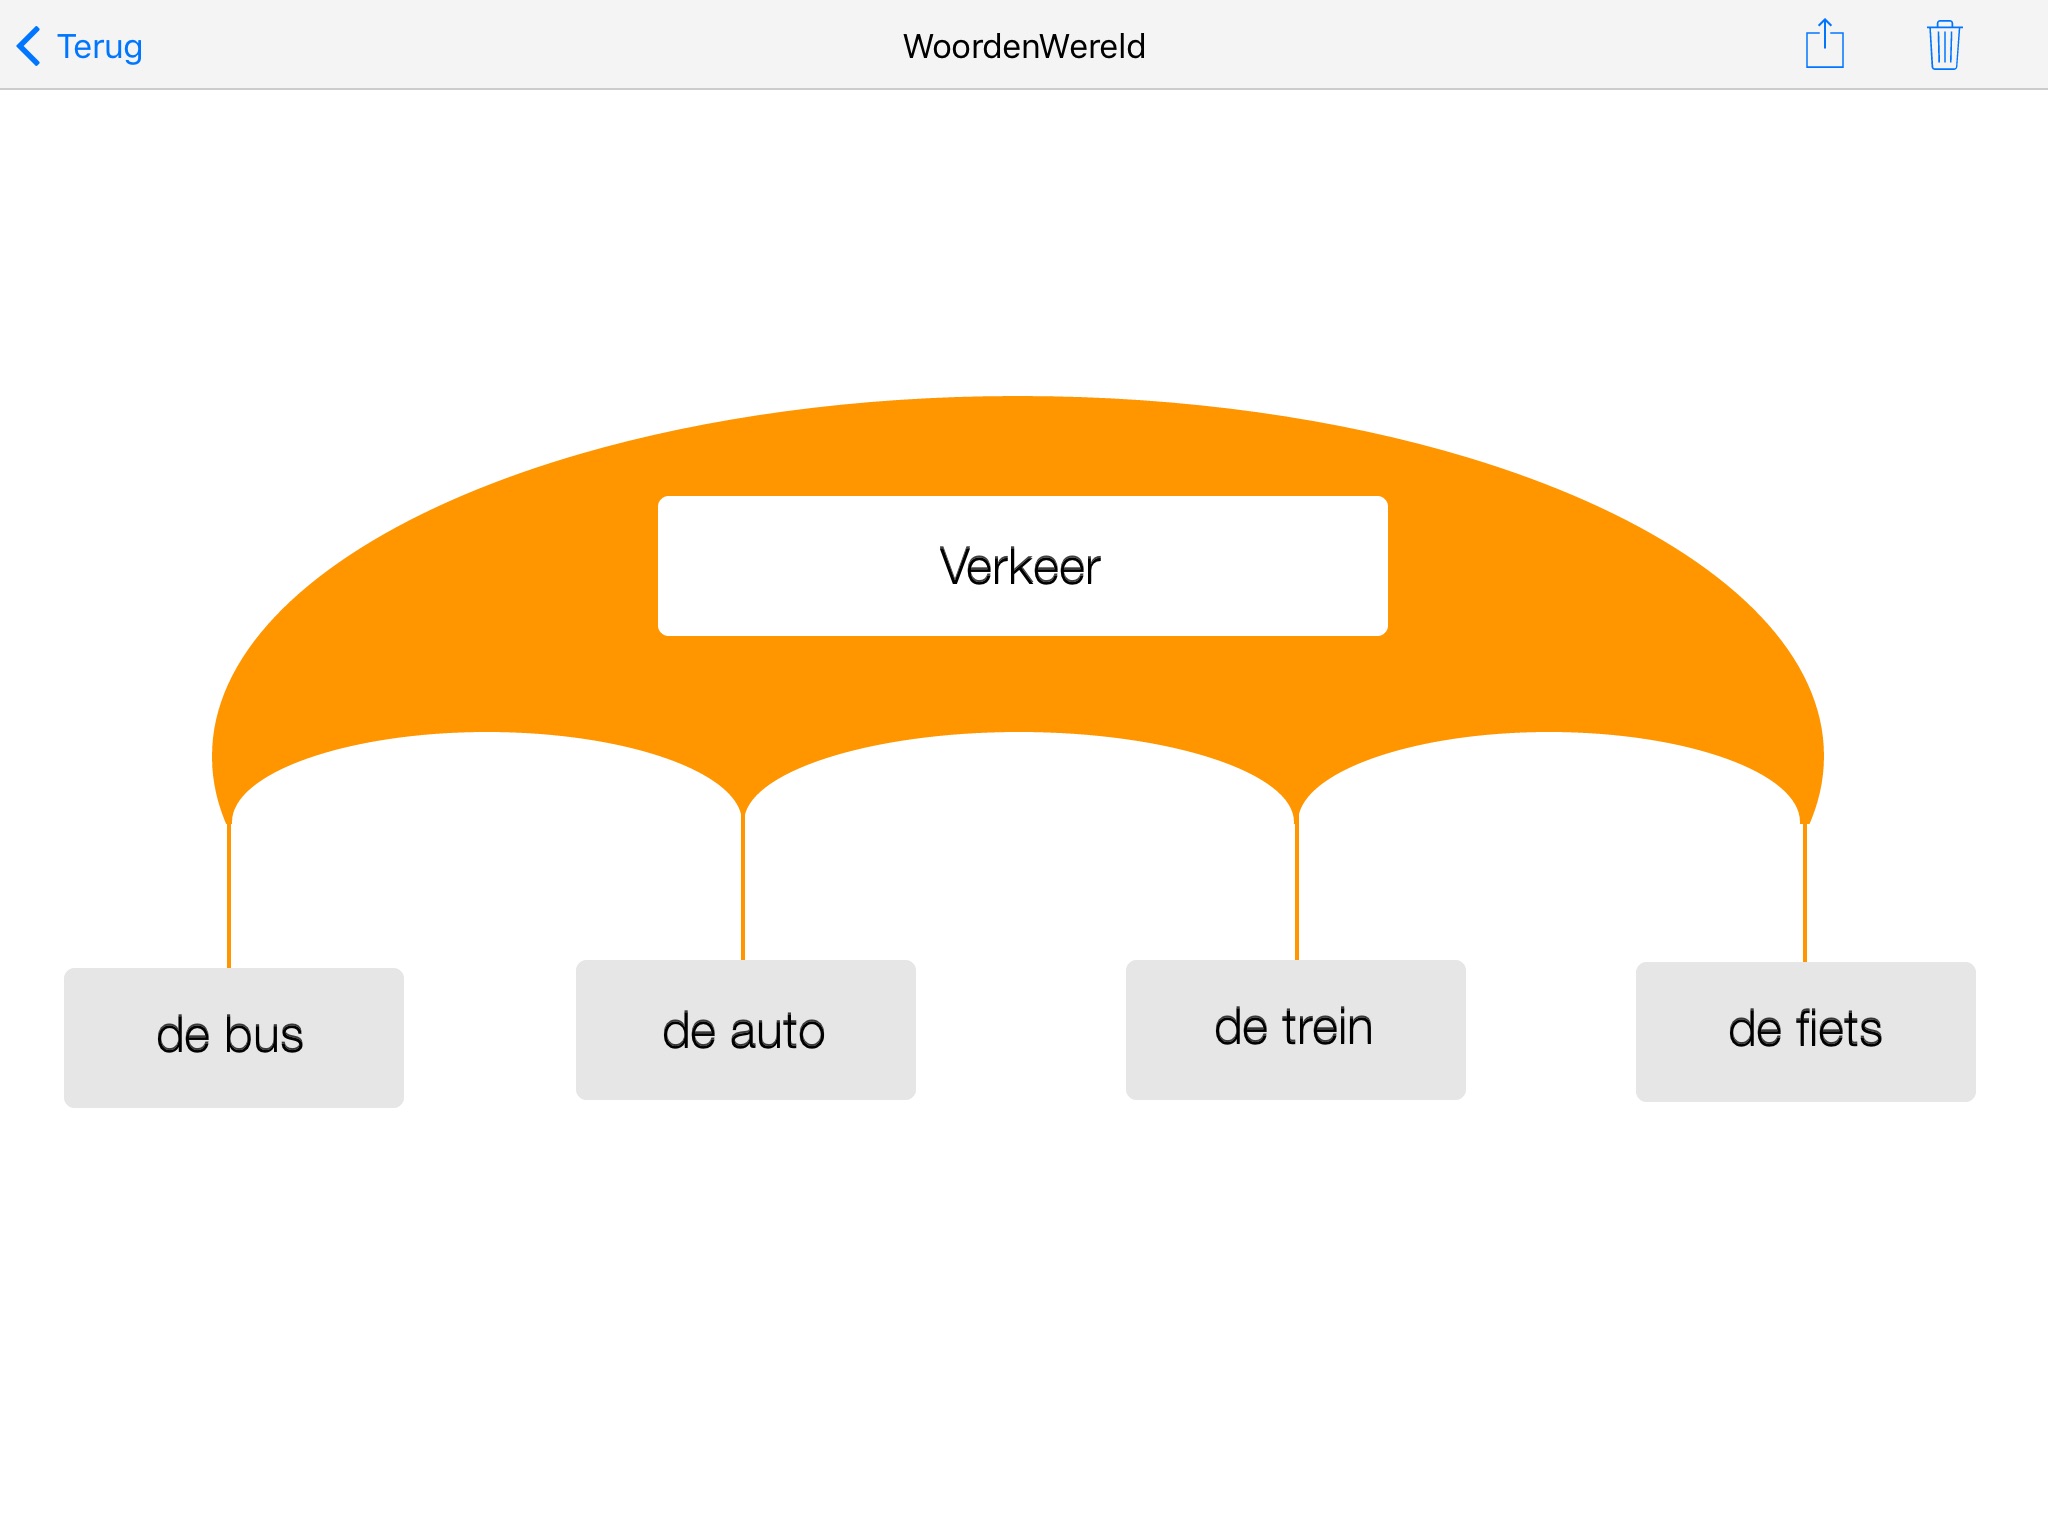Image resolution: width=2048 pixels, height=1536 pixels.
Task: Tap the share icon in the top bar
Action: (x=1824, y=44)
